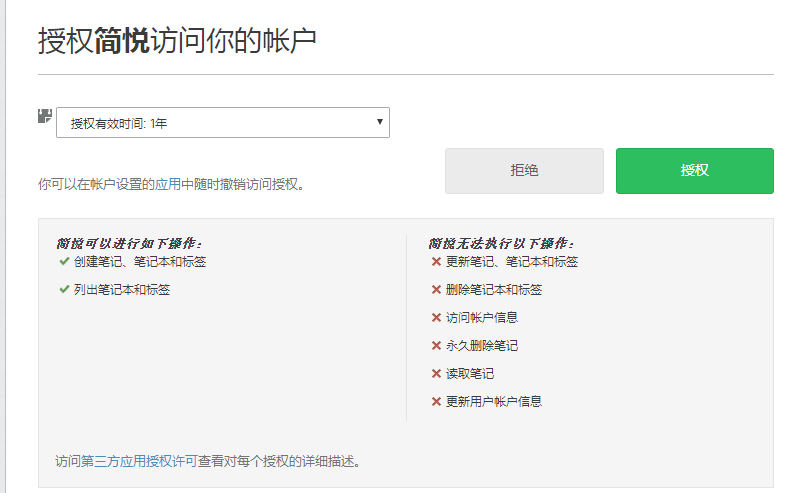Click the broken image icon beside dropdown
This screenshot has width=790, height=493.
pos(45,116)
